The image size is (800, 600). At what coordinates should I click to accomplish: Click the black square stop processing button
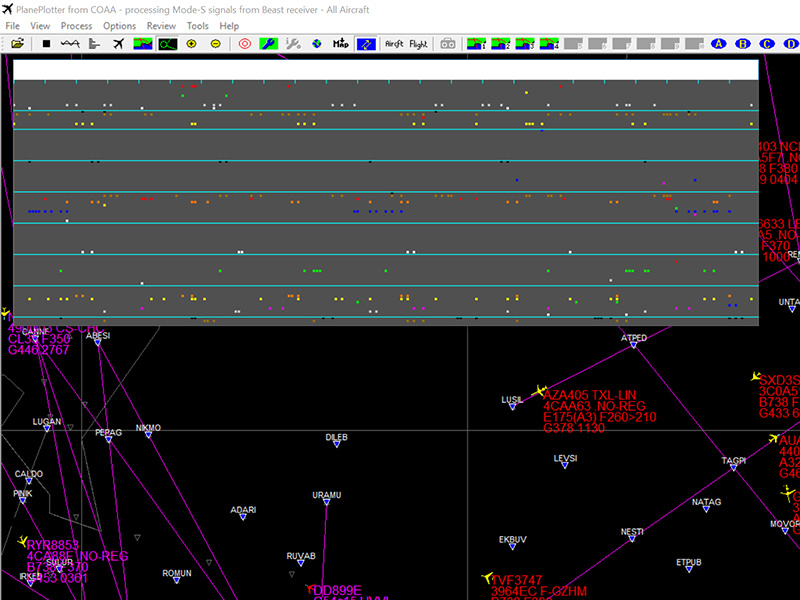point(46,44)
